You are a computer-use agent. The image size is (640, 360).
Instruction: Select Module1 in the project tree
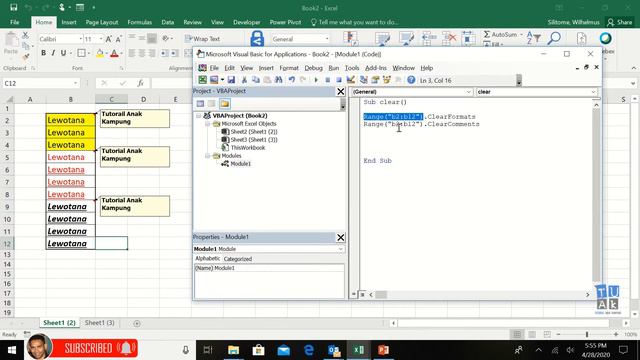[x=240, y=164]
